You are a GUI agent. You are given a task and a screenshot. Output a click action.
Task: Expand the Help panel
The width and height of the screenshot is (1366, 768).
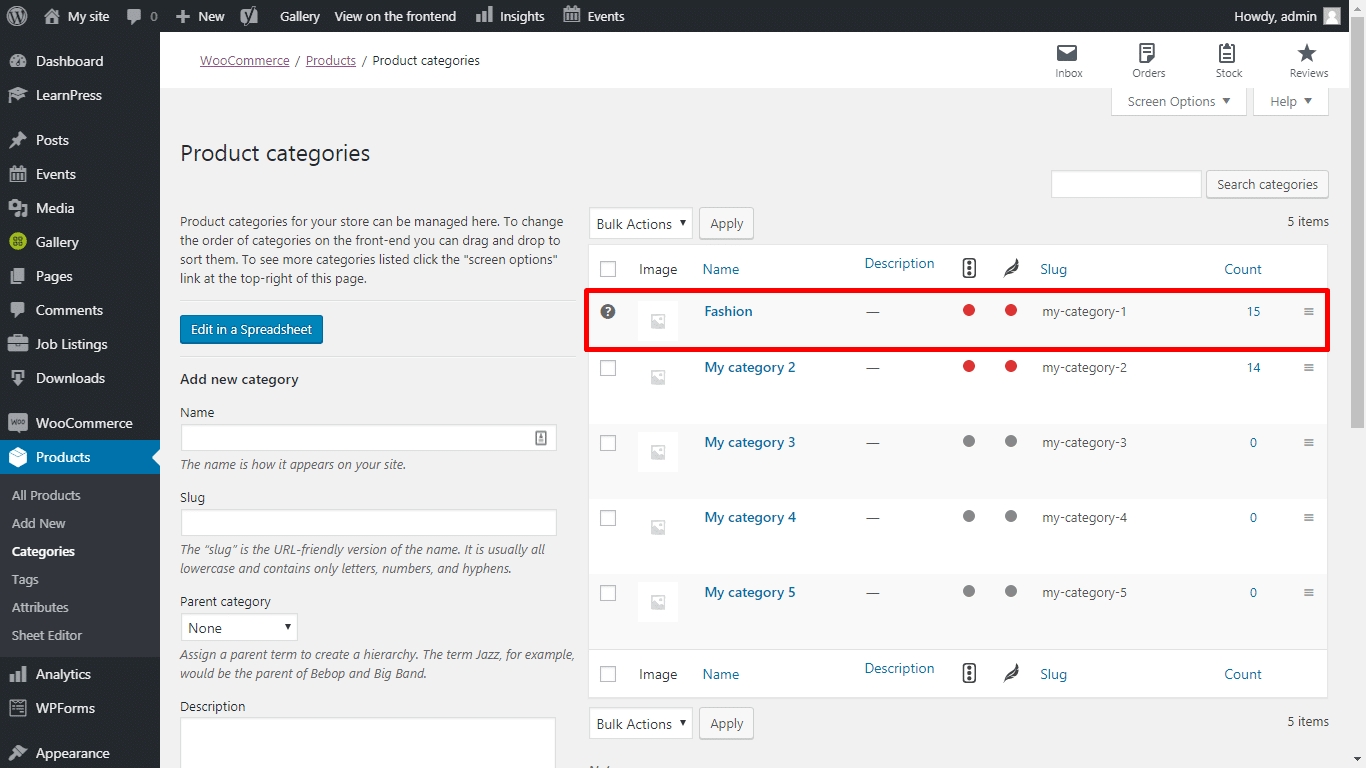(1291, 101)
